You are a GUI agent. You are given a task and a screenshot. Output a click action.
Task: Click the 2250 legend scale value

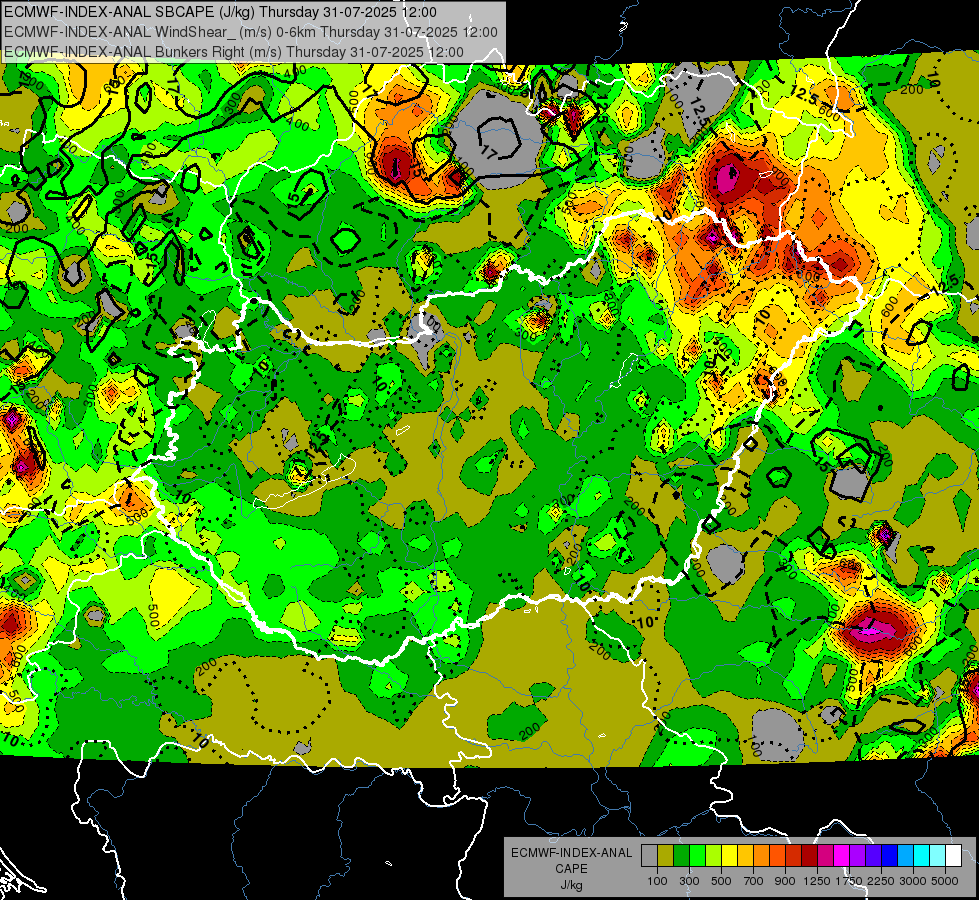(x=881, y=881)
